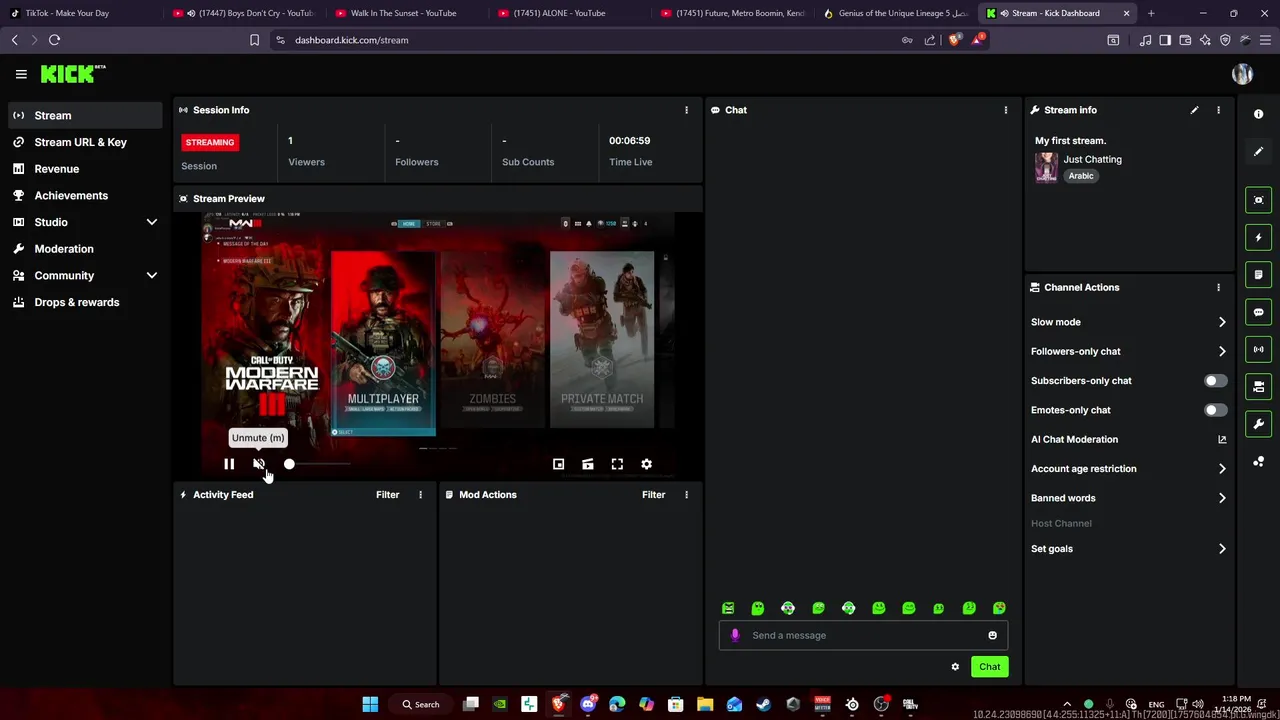Open the hamburger menu beside Kick logo
The image size is (1280, 720).
pos(21,74)
